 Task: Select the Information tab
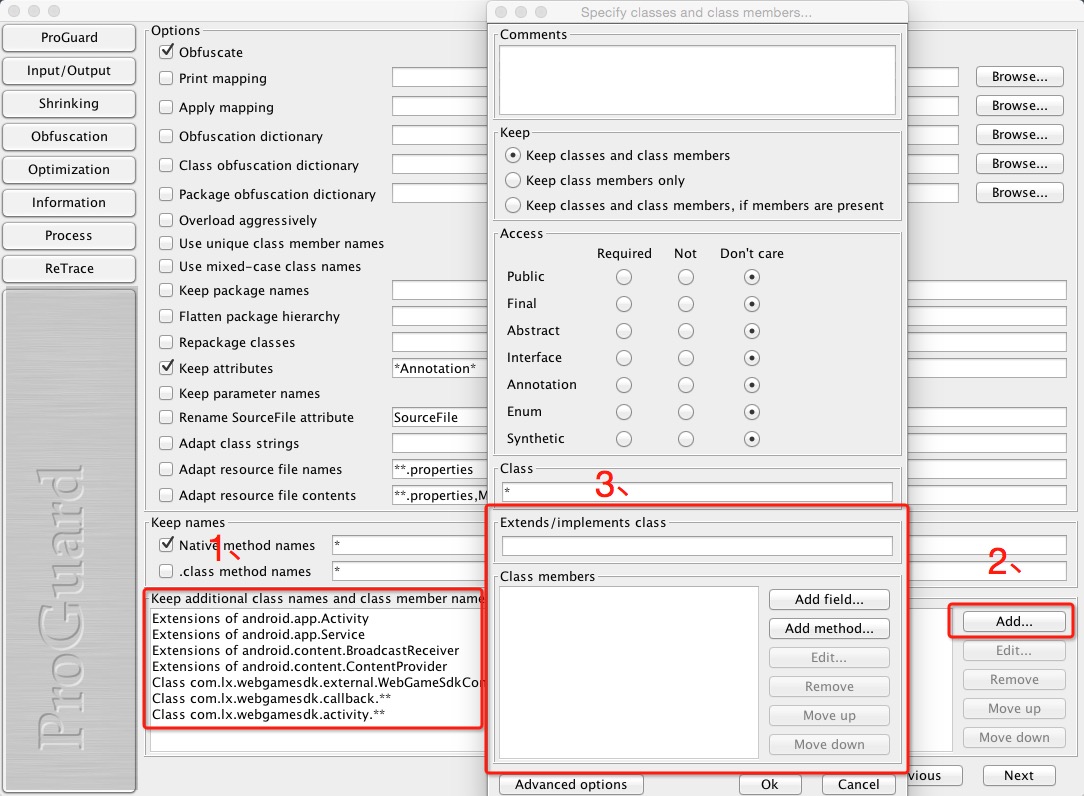tap(68, 203)
